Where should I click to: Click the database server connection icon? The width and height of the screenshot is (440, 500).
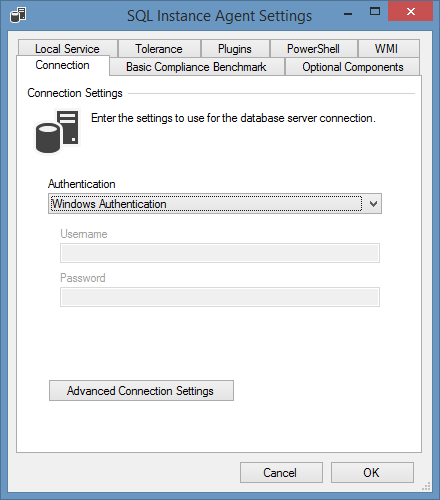(57, 132)
